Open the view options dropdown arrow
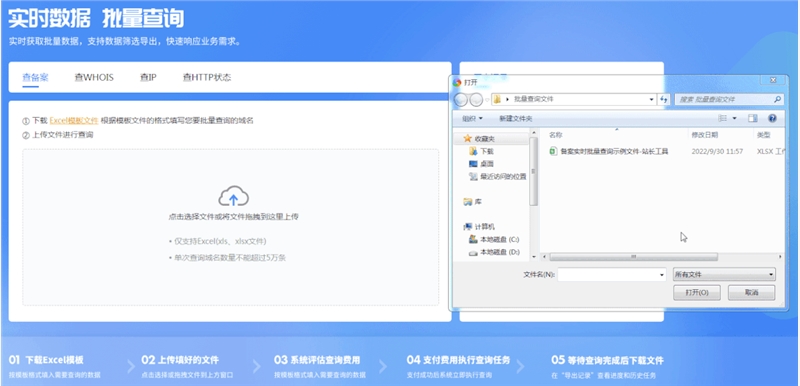The image size is (800, 386). (735, 118)
